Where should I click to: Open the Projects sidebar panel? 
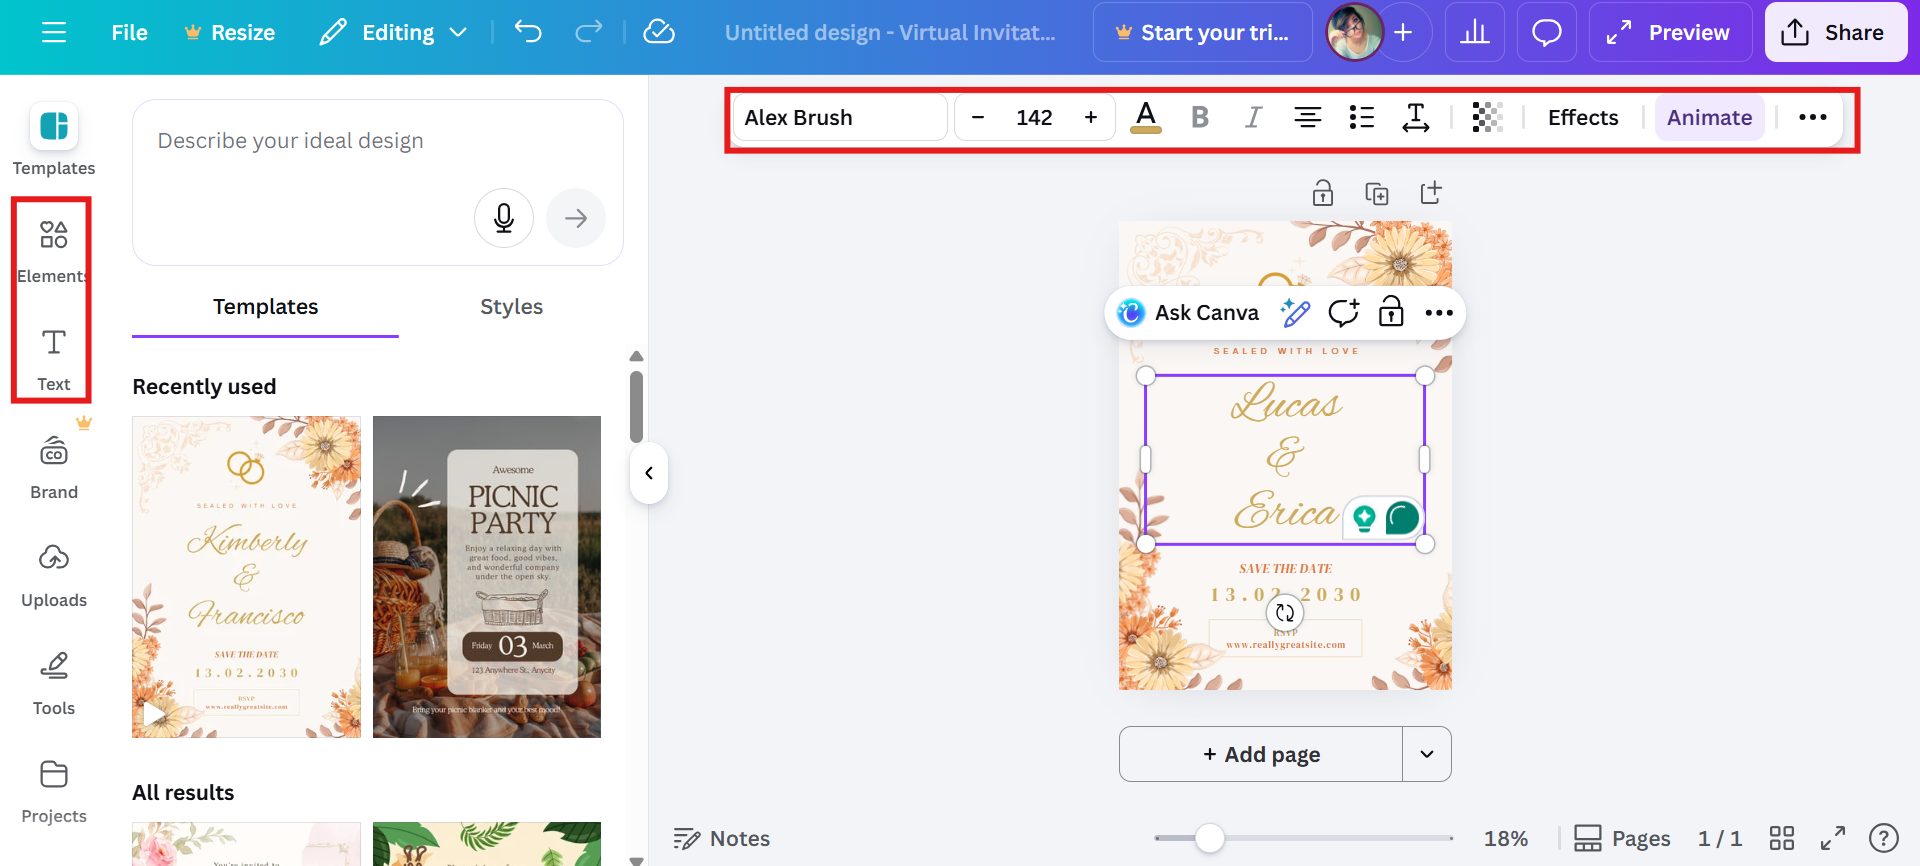click(54, 792)
